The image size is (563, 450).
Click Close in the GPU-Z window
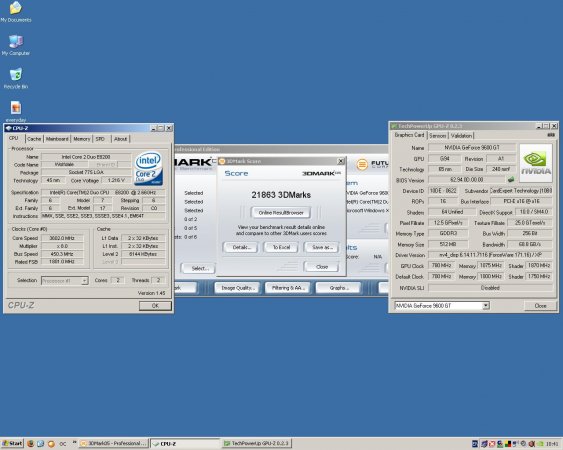540,306
